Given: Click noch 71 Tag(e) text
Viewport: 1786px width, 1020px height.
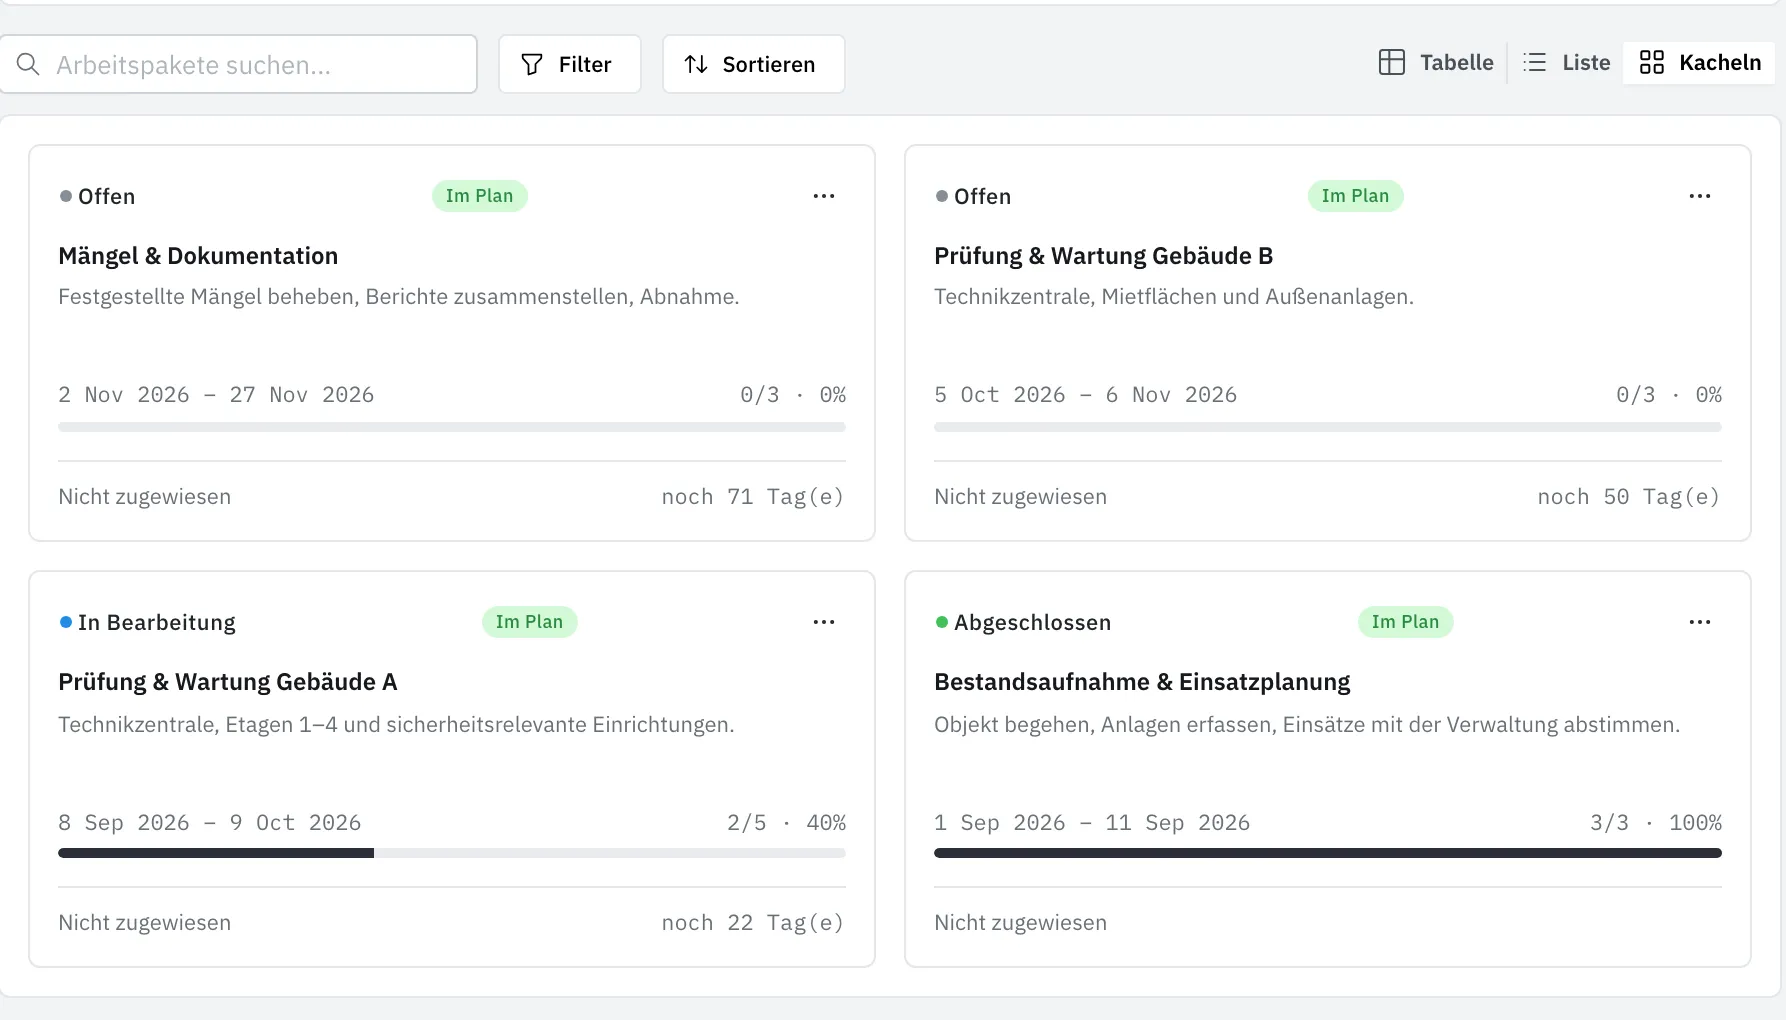Looking at the screenshot, I should [x=753, y=497].
